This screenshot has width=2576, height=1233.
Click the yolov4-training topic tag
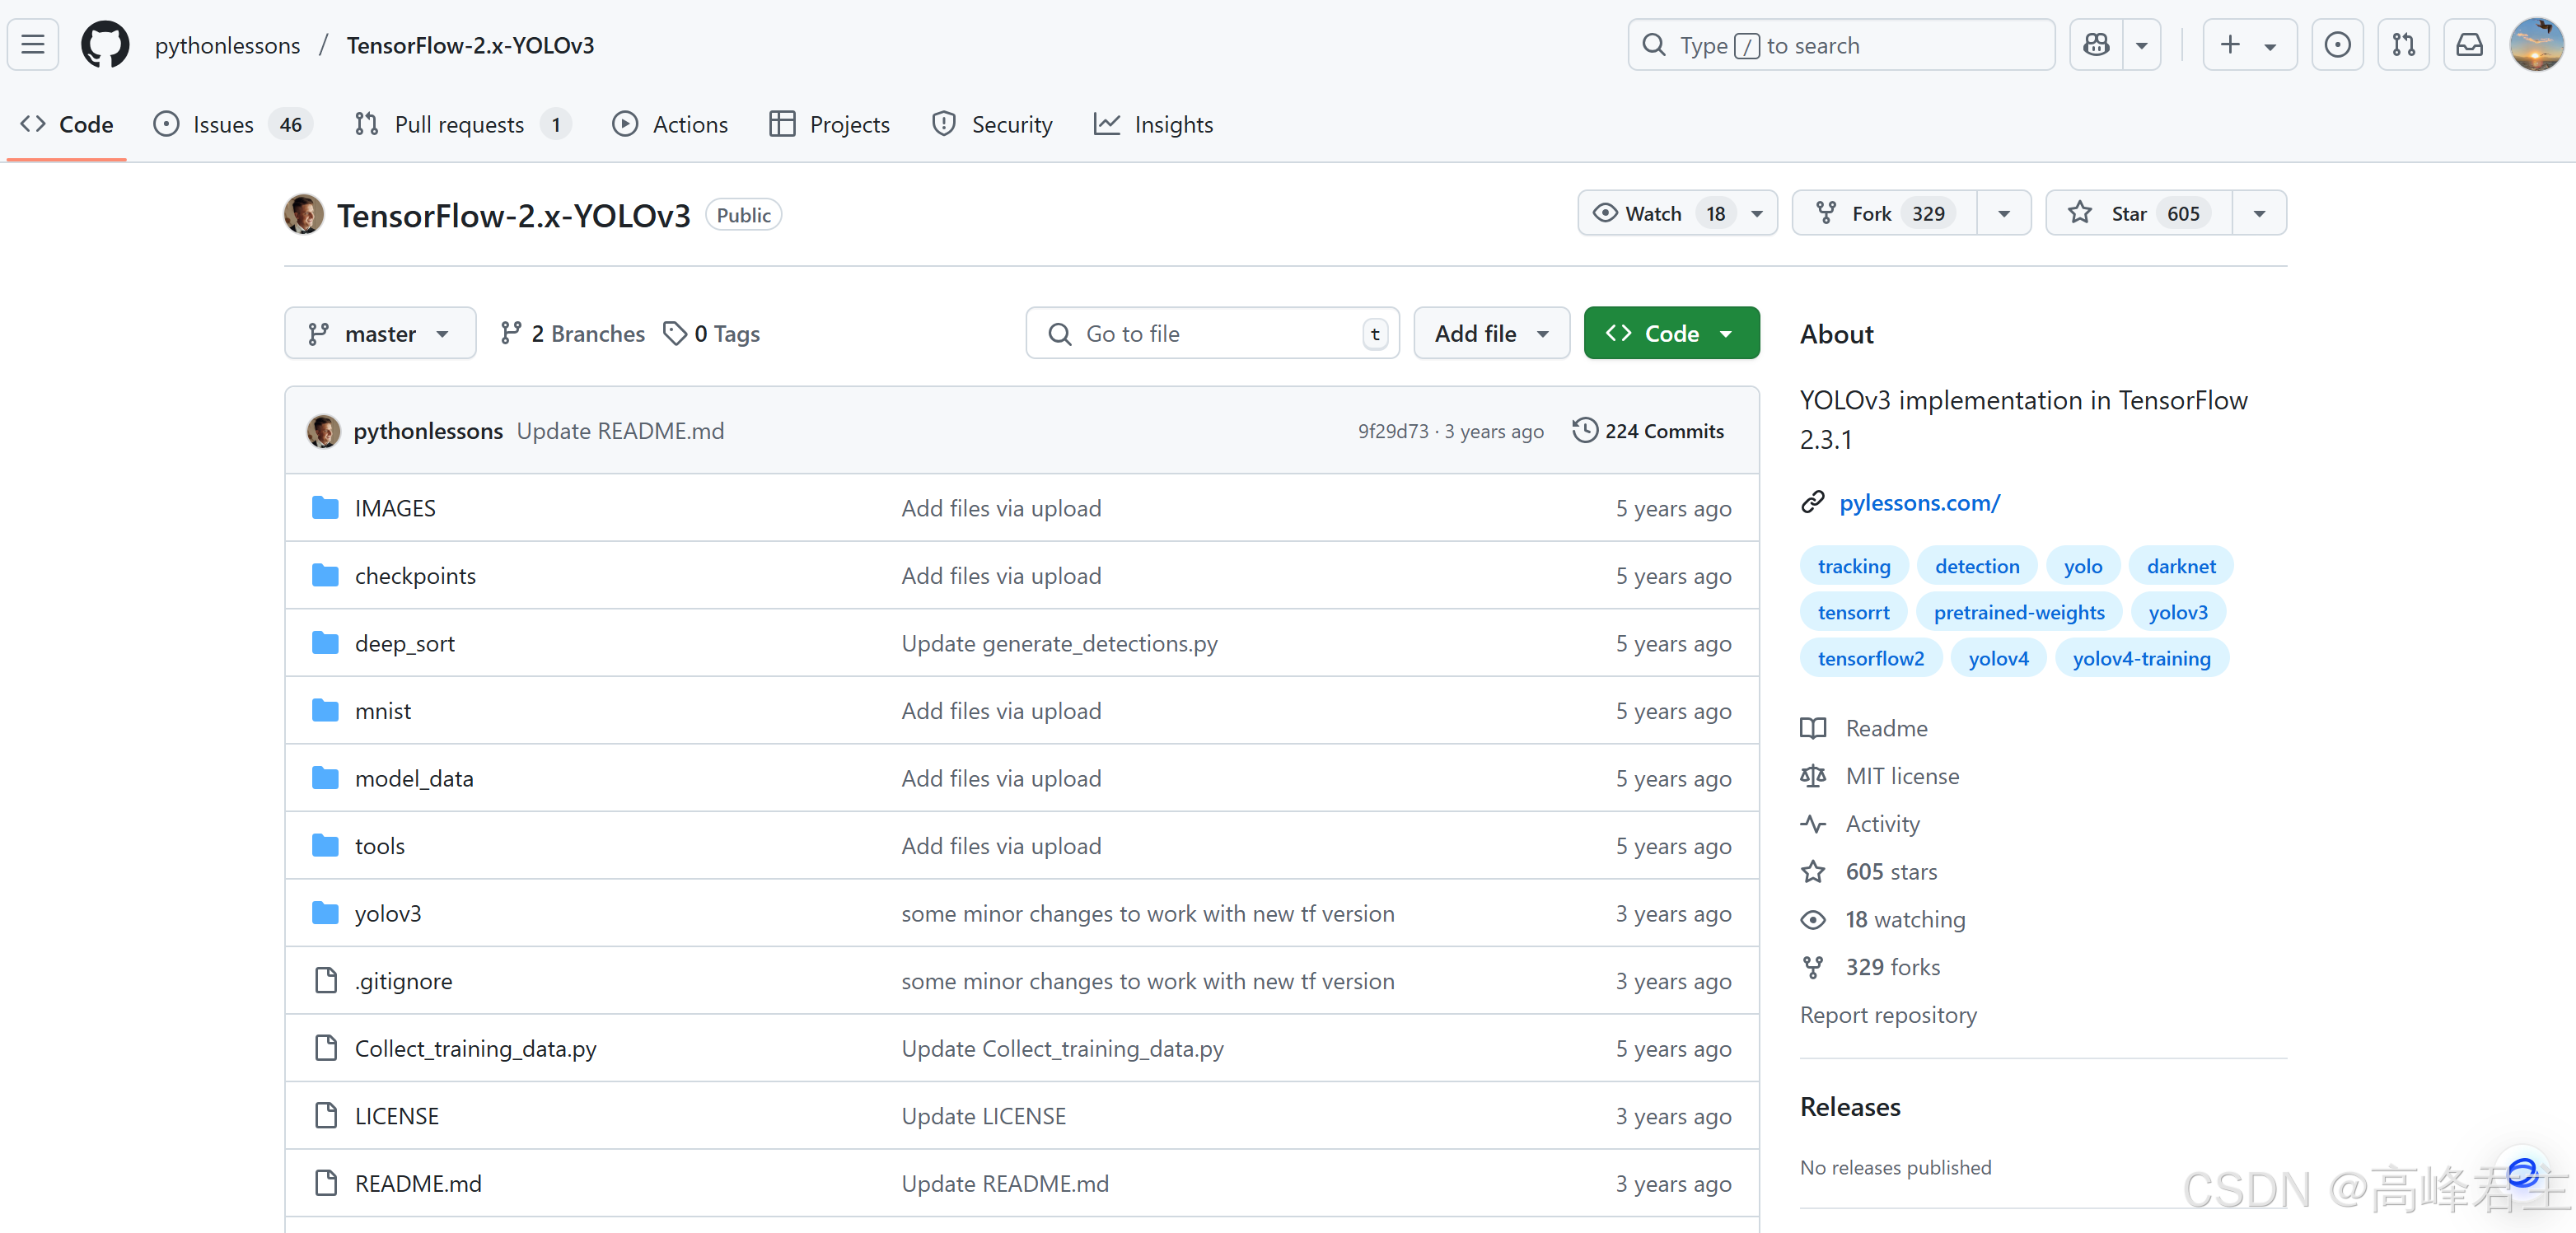(x=2140, y=658)
